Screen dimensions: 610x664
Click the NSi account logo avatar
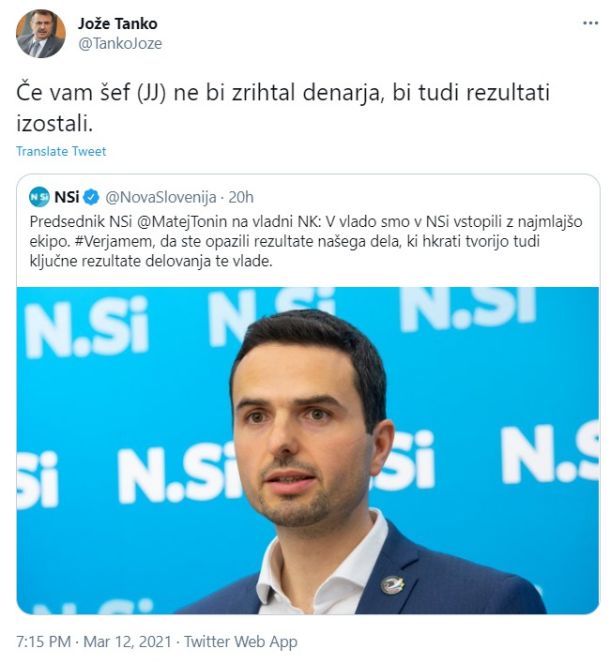coord(39,197)
